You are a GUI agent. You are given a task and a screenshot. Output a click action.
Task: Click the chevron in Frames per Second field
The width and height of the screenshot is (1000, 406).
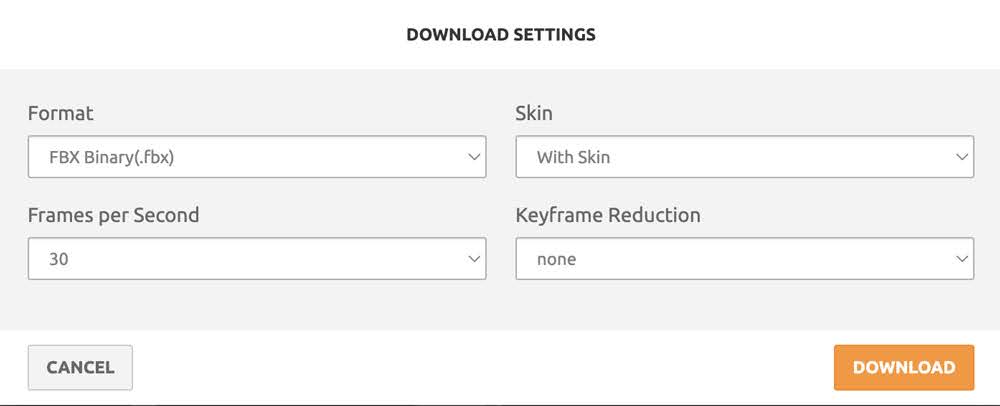[474, 259]
